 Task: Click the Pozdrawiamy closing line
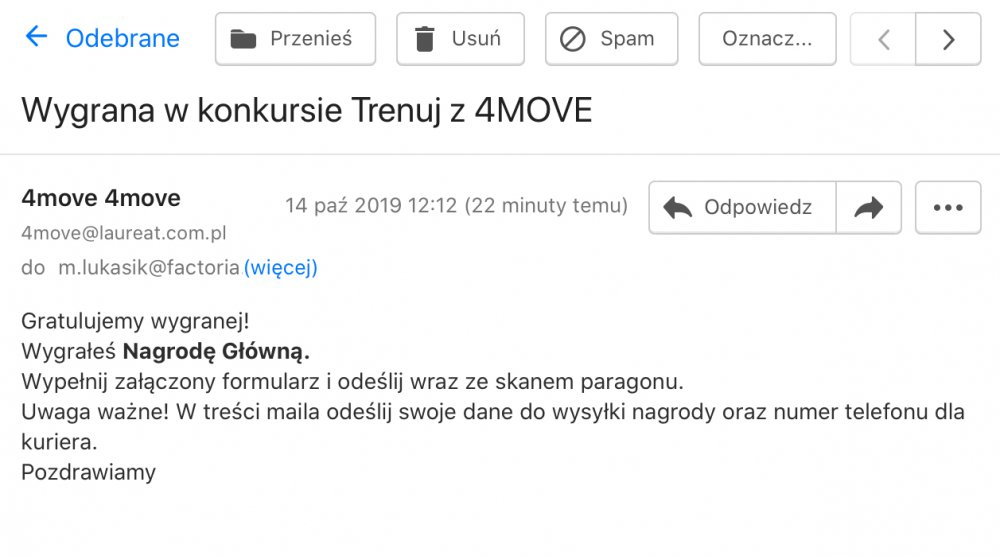click(89, 472)
